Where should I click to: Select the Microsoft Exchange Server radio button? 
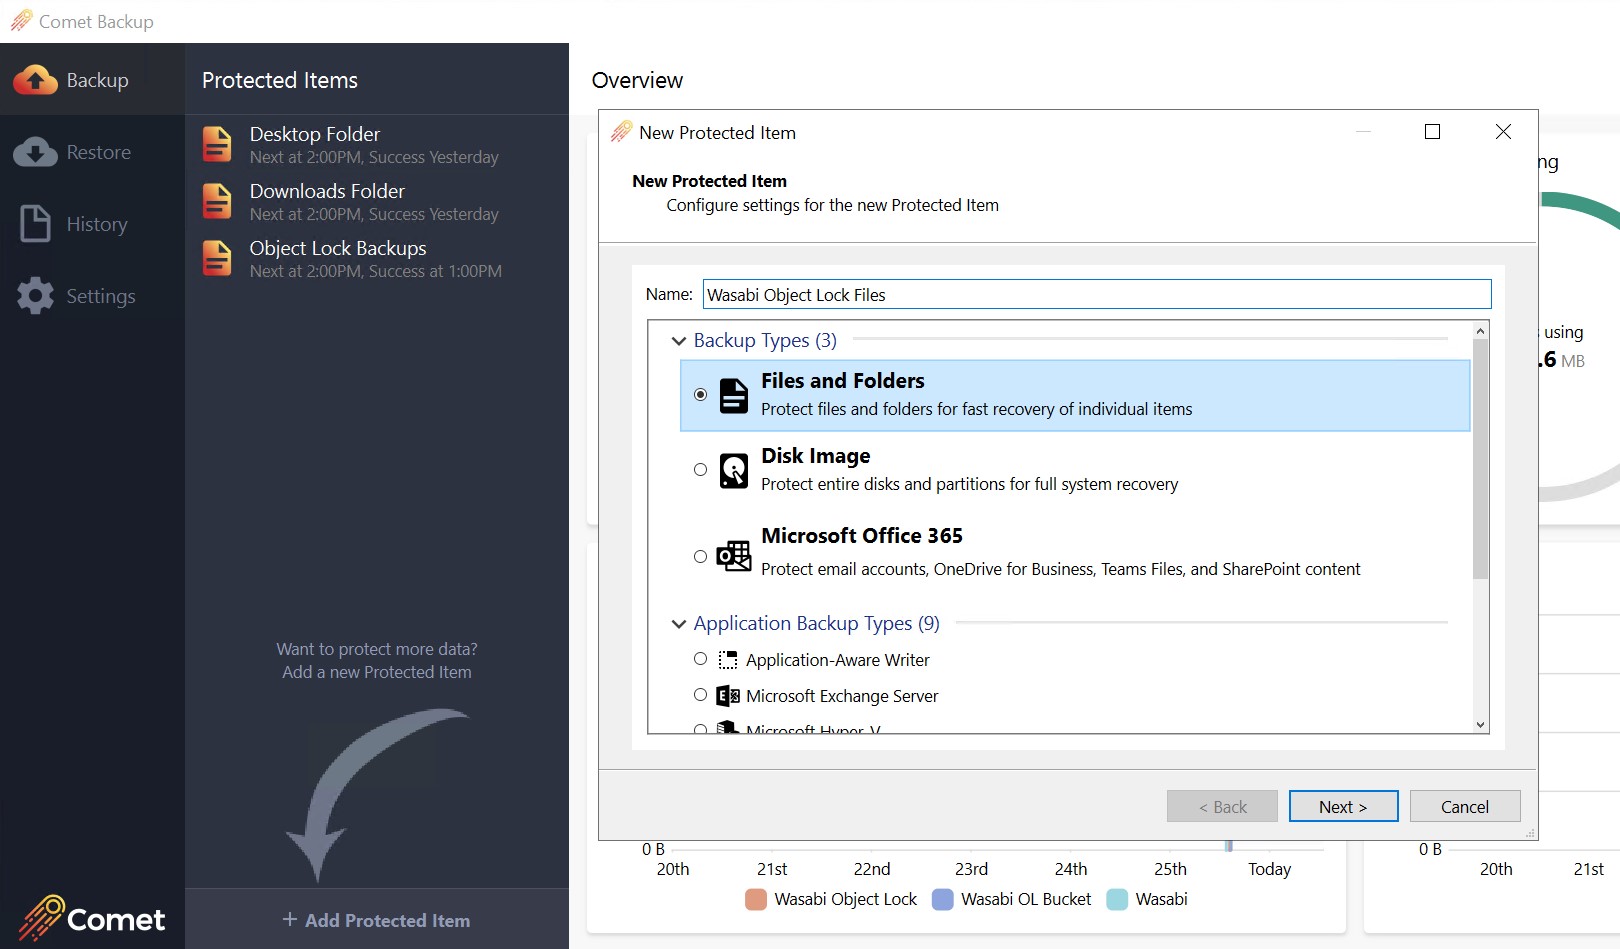point(700,694)
